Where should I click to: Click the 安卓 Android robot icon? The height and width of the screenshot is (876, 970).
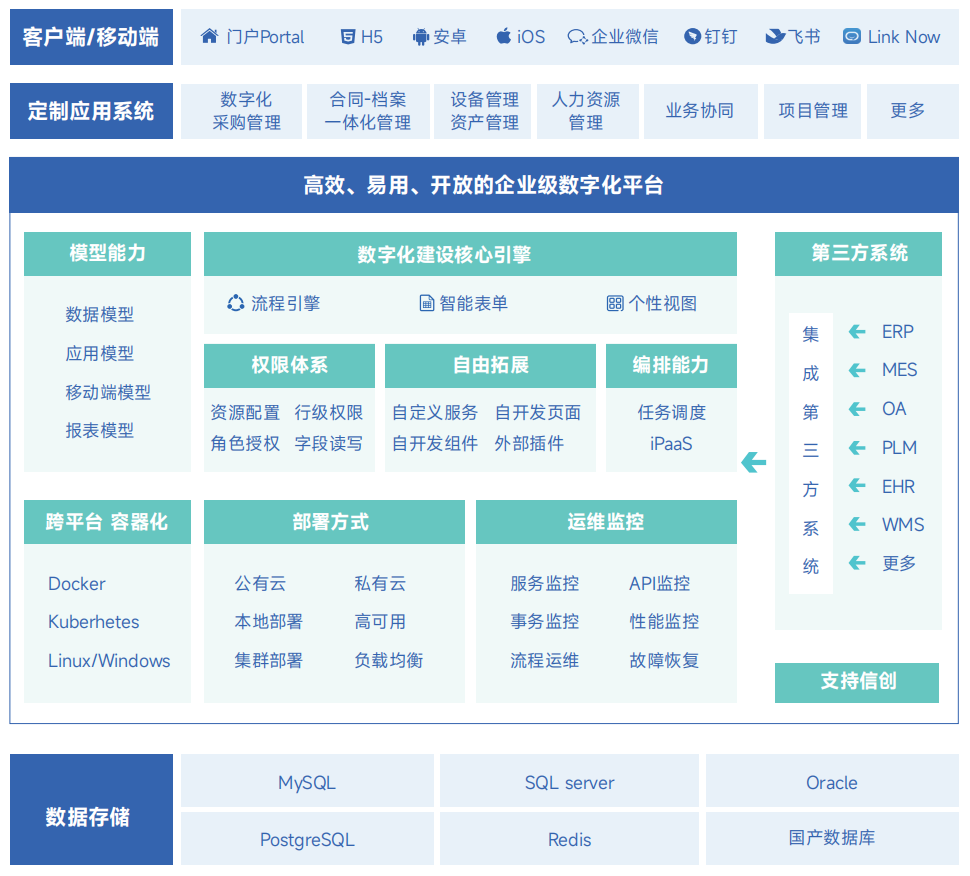point(423,36)
